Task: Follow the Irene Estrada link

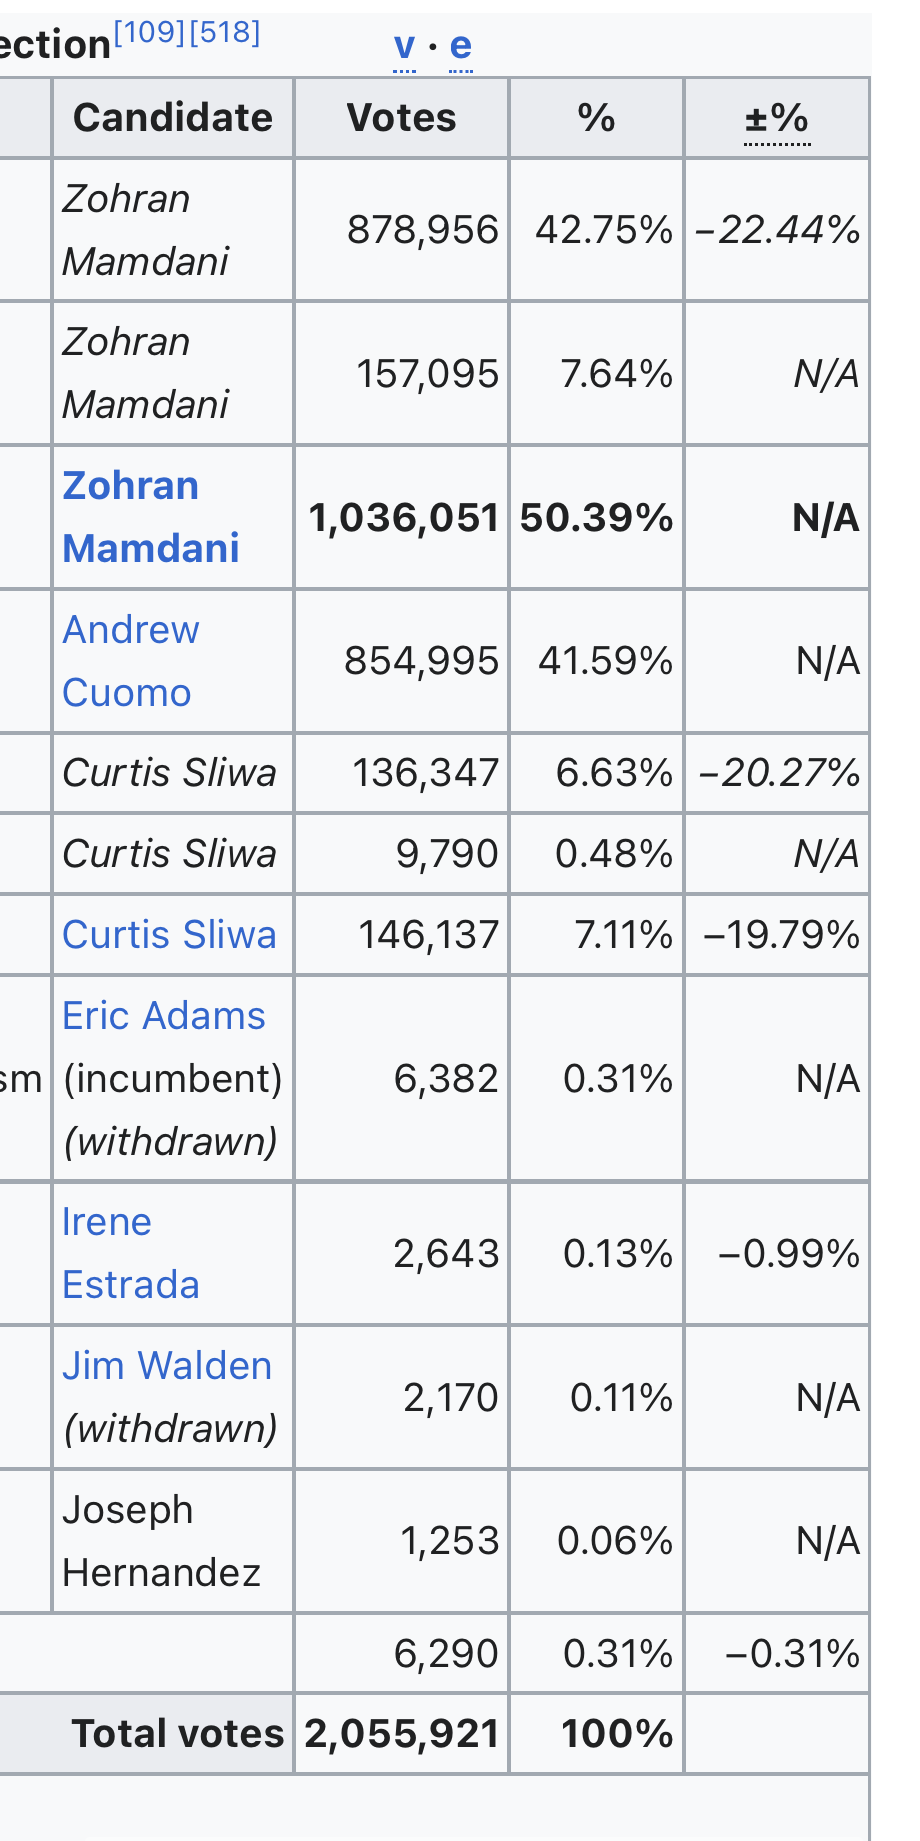Action: pos(130,1253)
